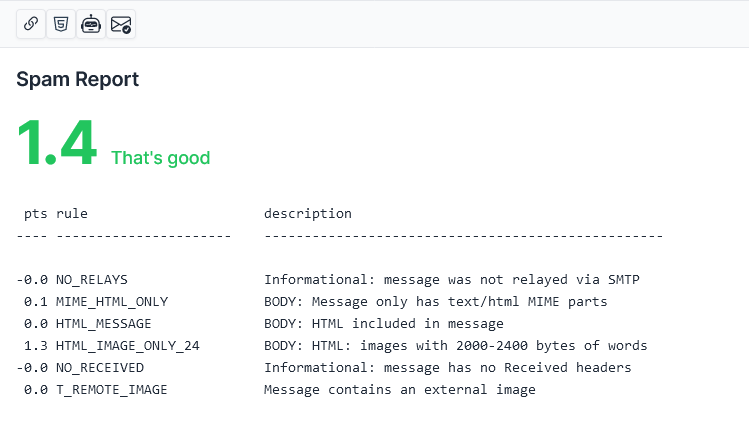749x431 pixels.
Task: Click the description column header
Action: (x=308, y=214)
